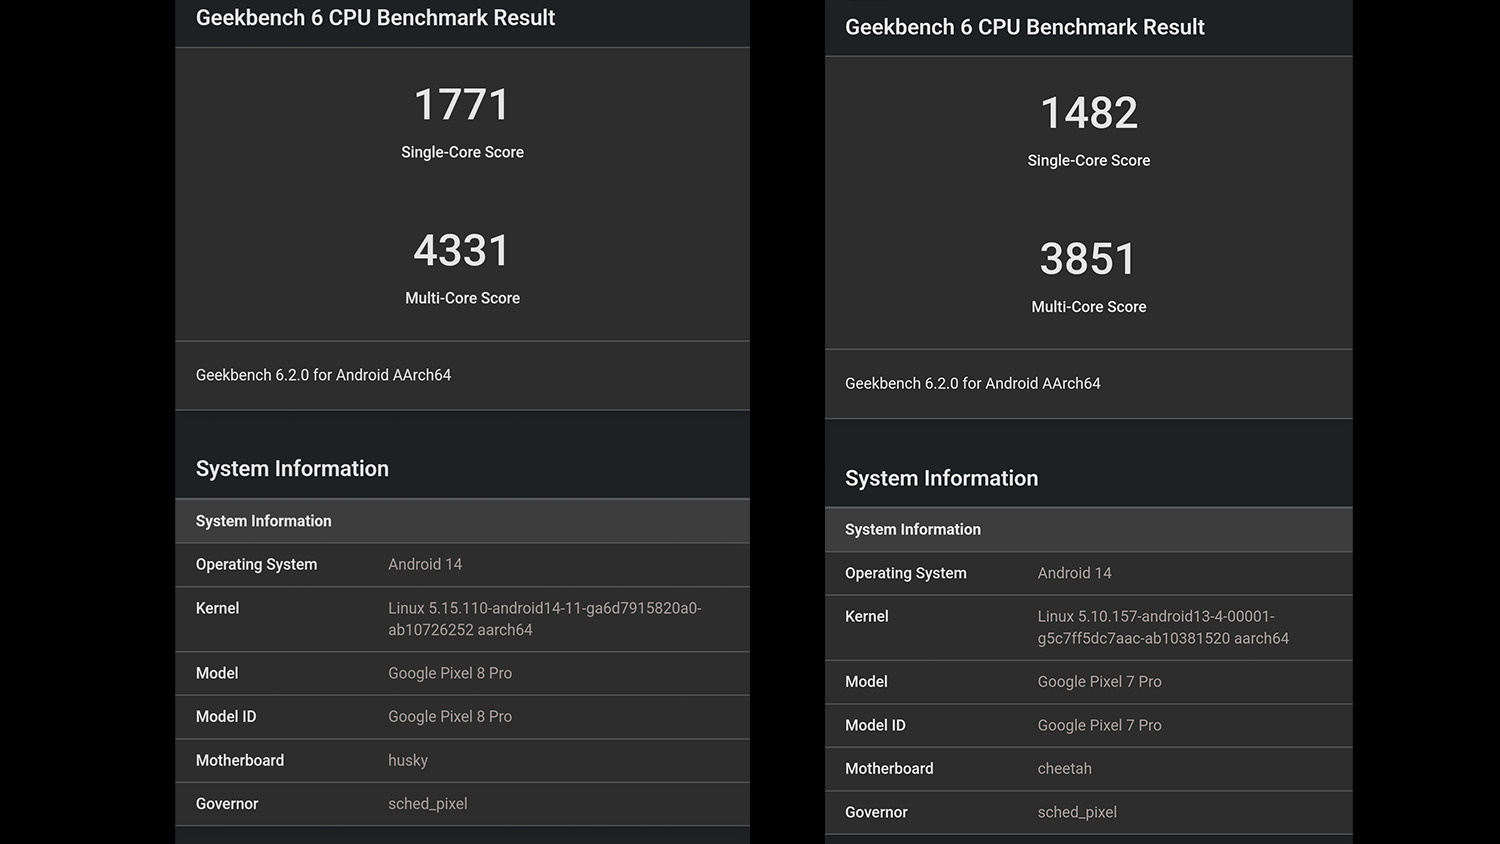Click the left panel's System Information heading
Image resolution: width=1500 pixels, height=844 pixels.
292,469
